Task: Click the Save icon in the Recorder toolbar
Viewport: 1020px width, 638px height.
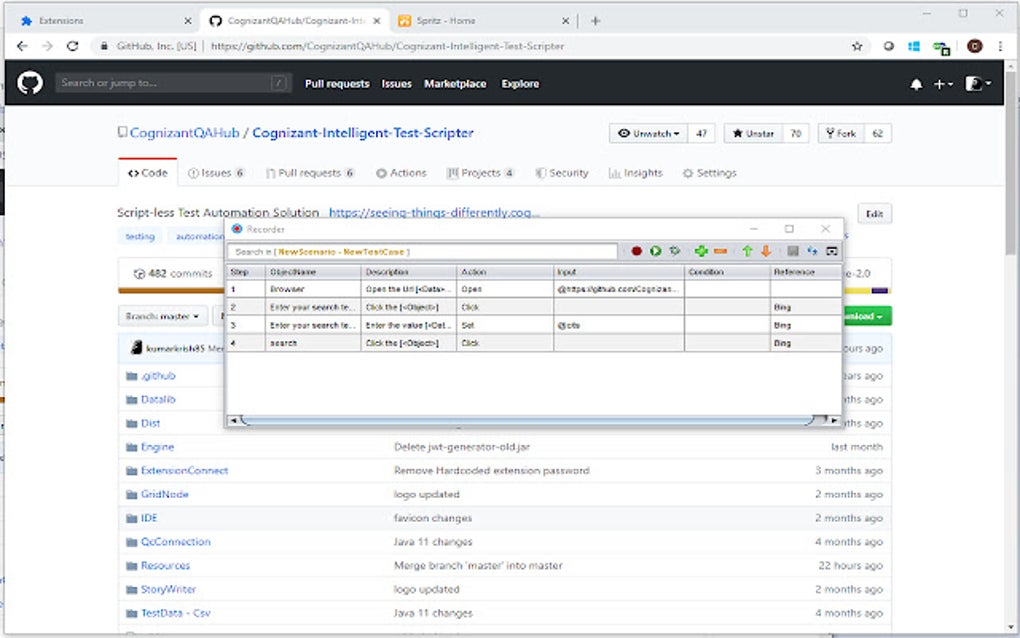Action: tap(792, 250)
